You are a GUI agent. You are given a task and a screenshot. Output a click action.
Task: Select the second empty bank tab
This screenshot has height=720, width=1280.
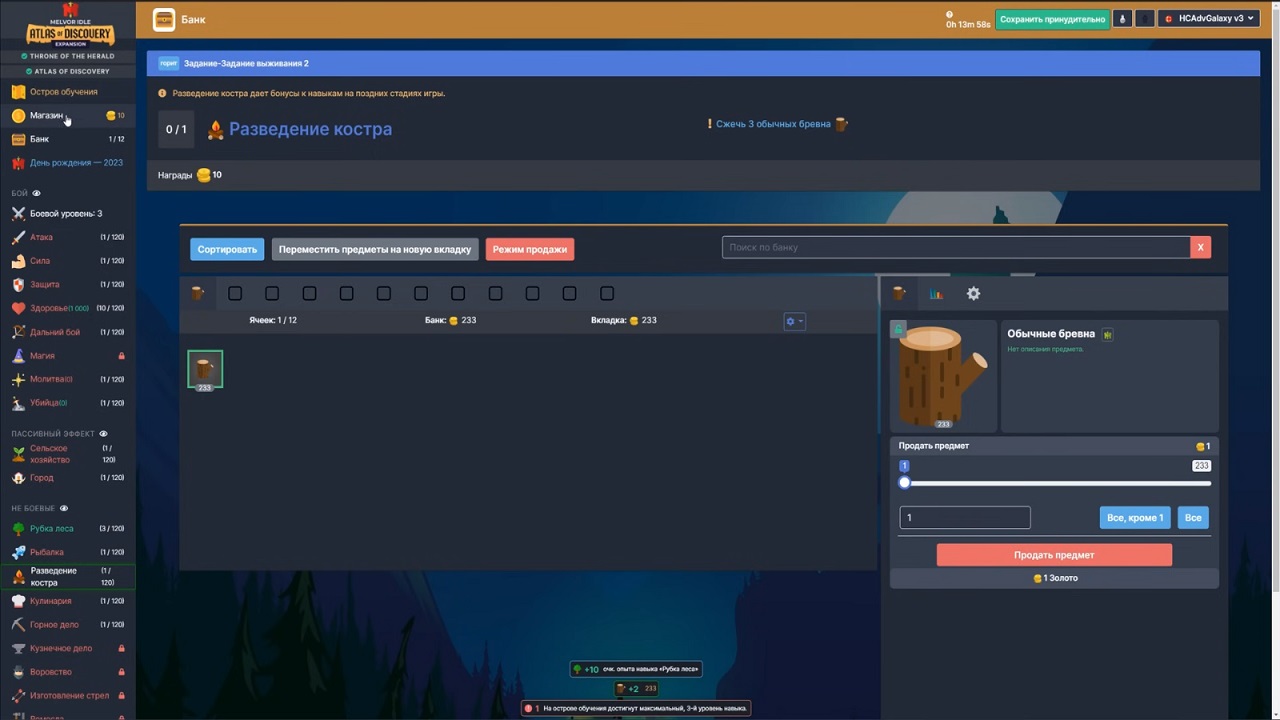coord(272,294)
